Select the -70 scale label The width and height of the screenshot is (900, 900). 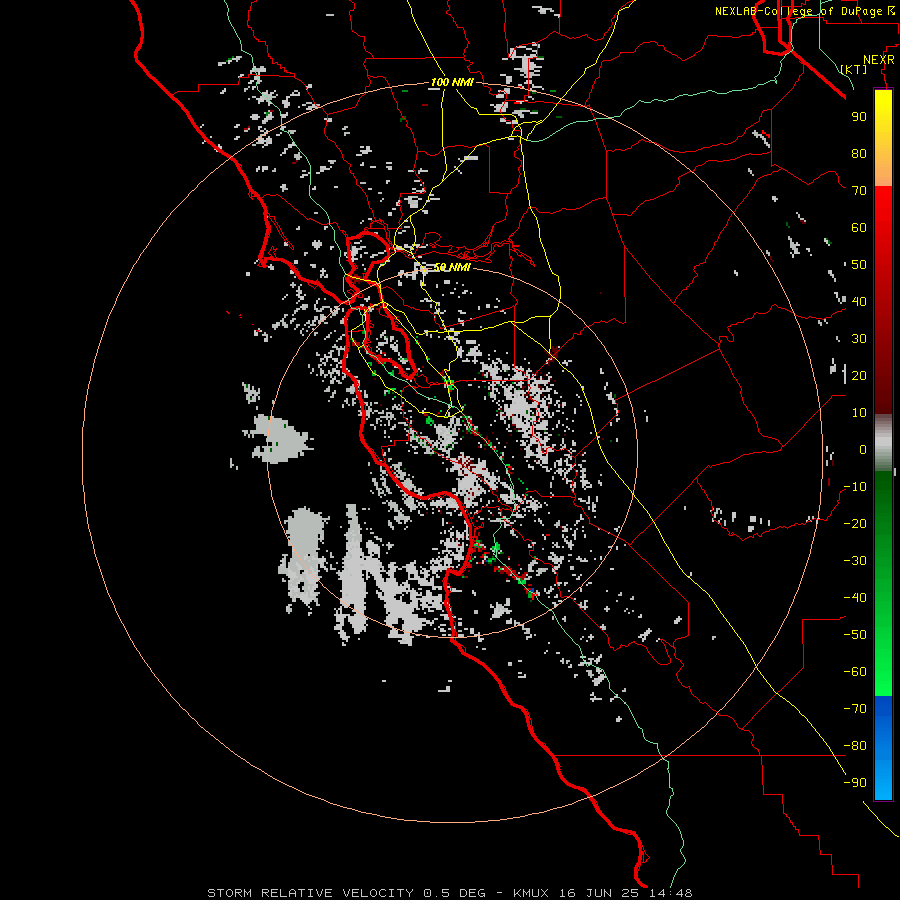tap(855, 709)
